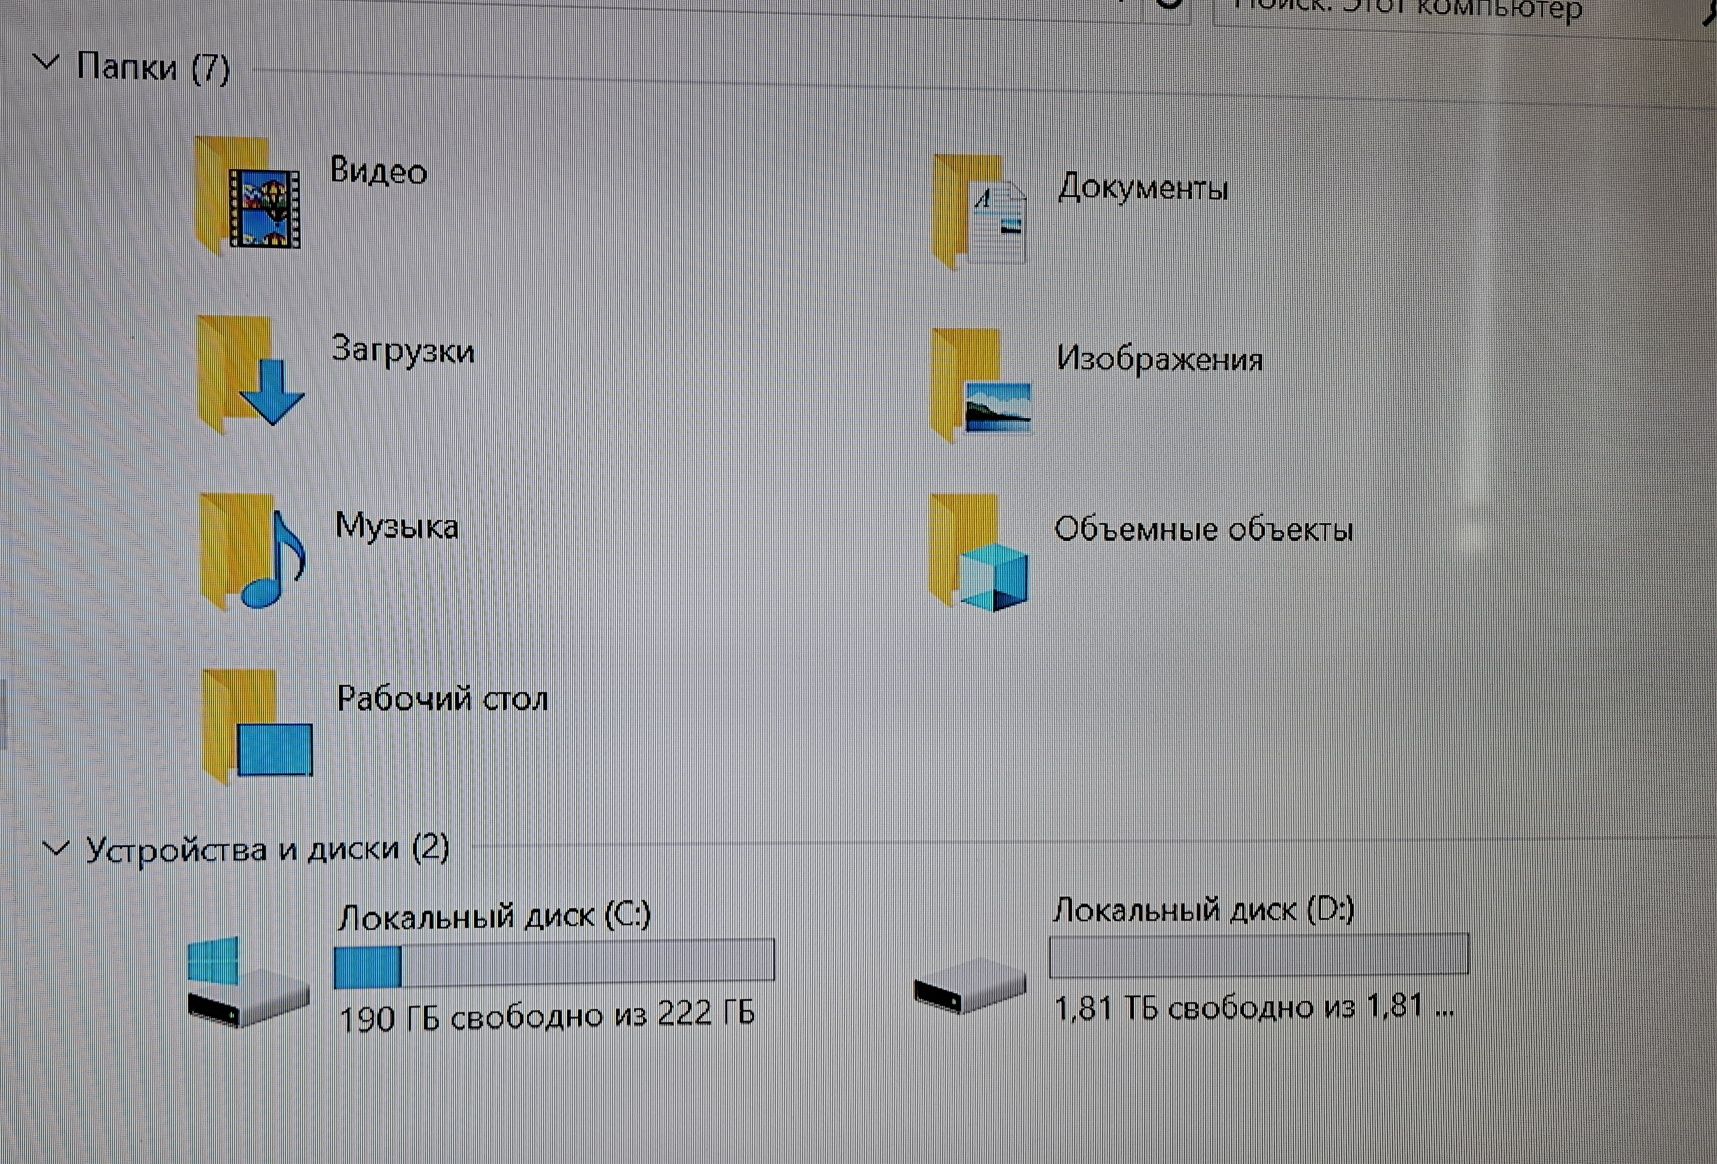This screenshot has width=1717, height=1164.
Task: Select the Локальный диск (D:) drive icon
Action: pyautogui.click(x=970, y=985)
